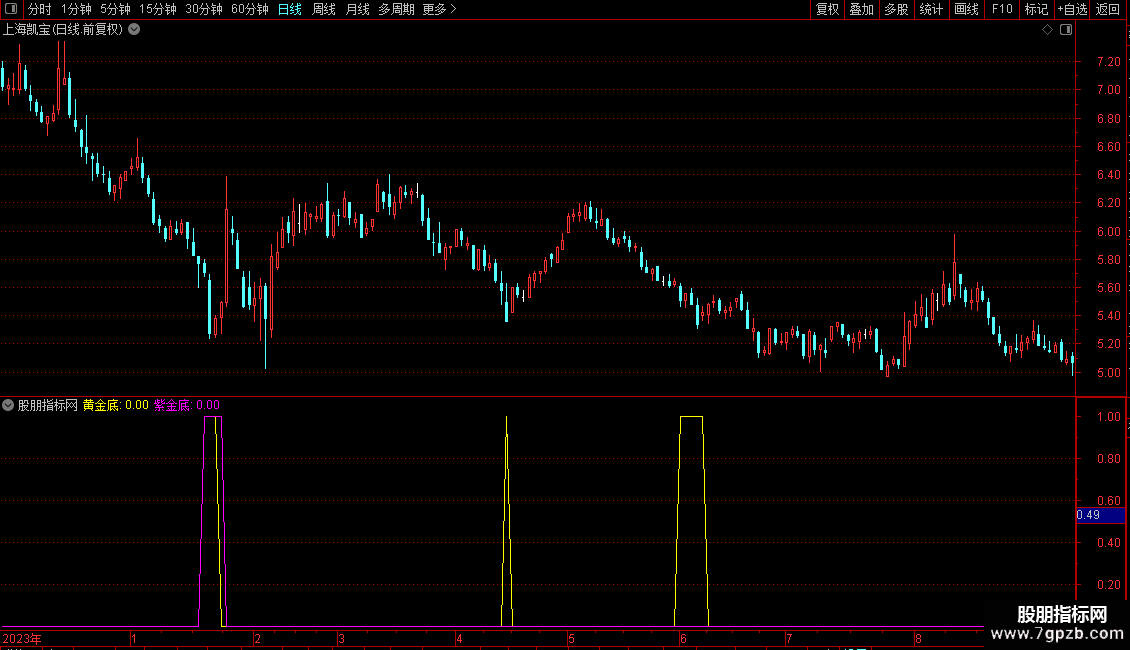Add stock via +自选 button
This screenshot has height=650, width=1130.
(x=1072, y=9)
